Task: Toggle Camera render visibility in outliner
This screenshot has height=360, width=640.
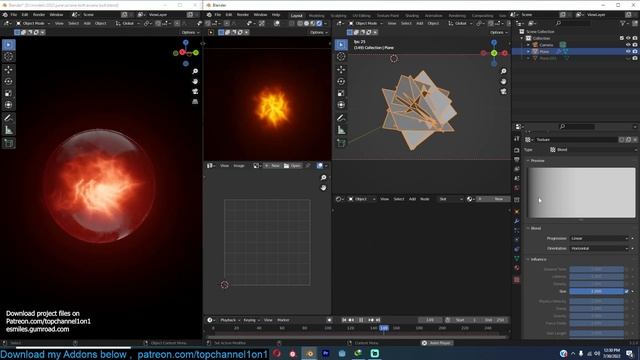Action: coord(635,45)
